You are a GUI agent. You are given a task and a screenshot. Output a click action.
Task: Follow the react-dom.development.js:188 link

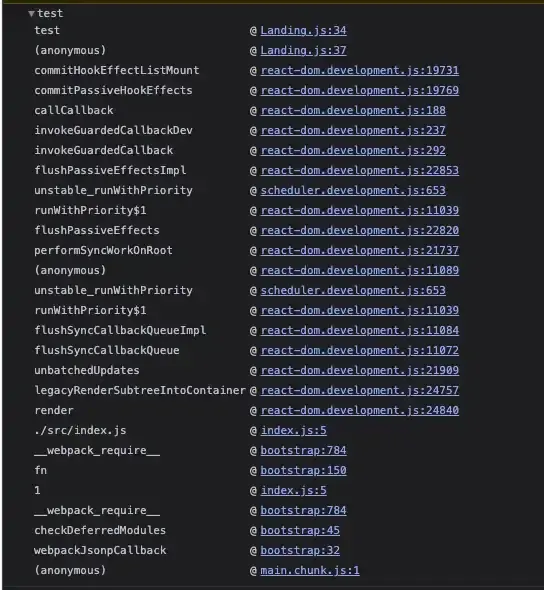353,110
